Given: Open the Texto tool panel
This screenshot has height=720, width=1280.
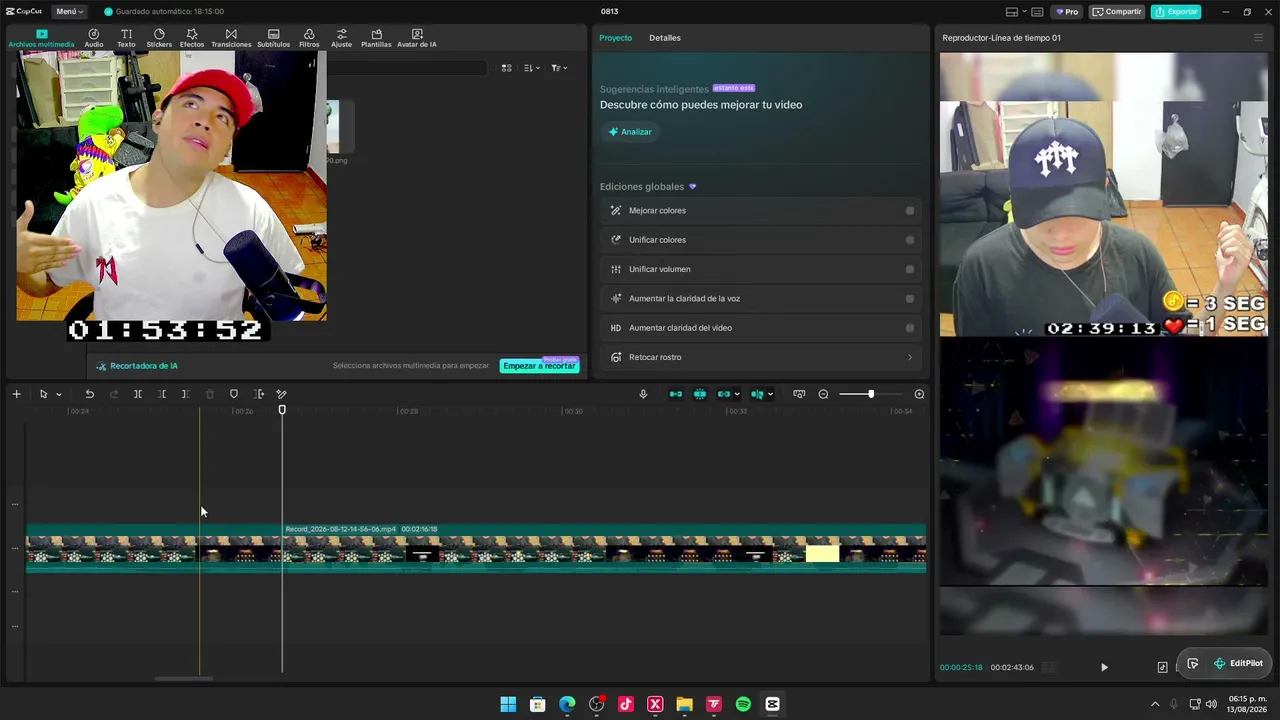Looking at the screenshot, I should click(126, 38).
